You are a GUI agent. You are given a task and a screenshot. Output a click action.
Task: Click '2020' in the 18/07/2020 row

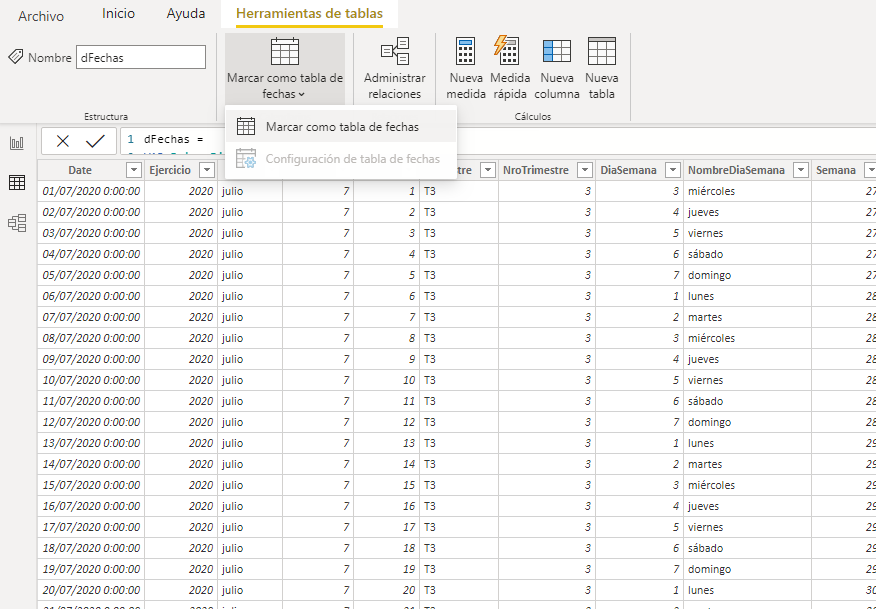pyautogui.click(x=201, y=548)
